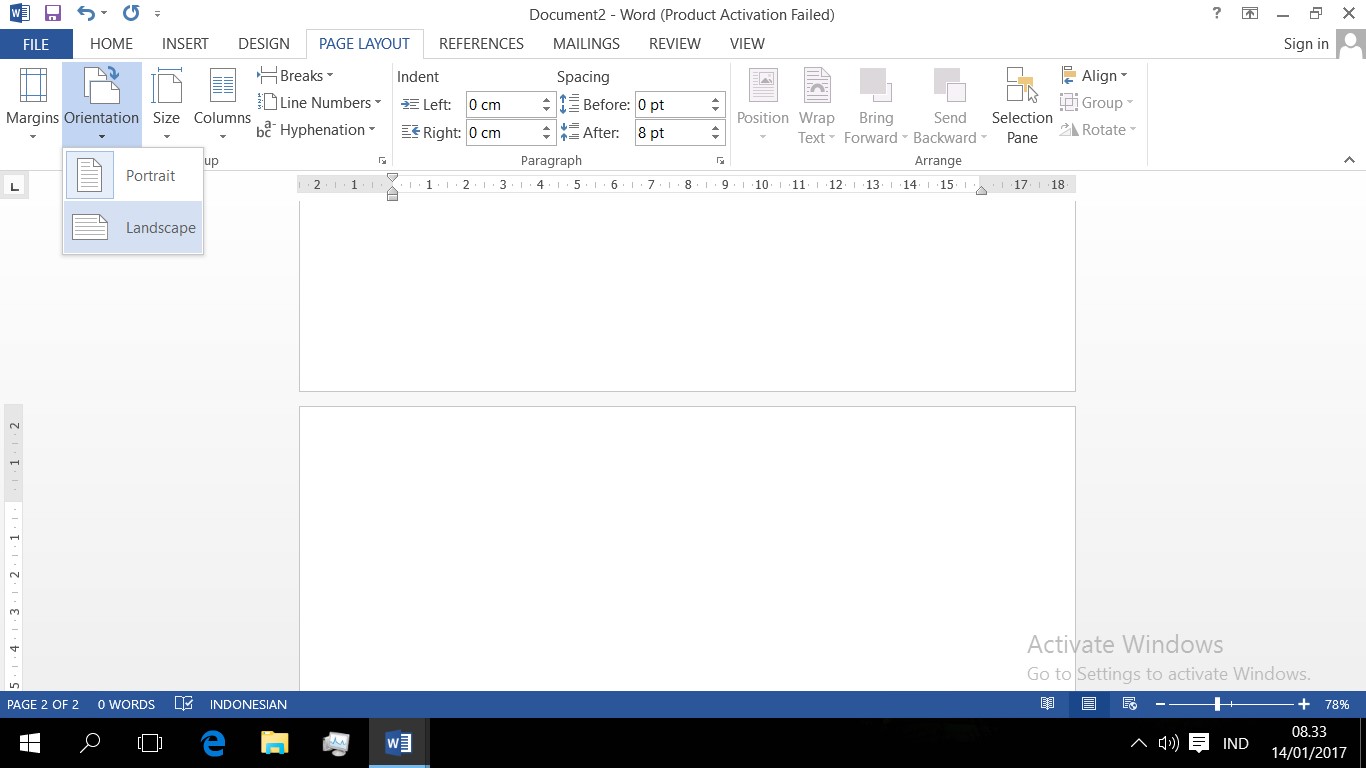
Task: Click the IND input language indicator
Action: click(x=1236, y=743)
